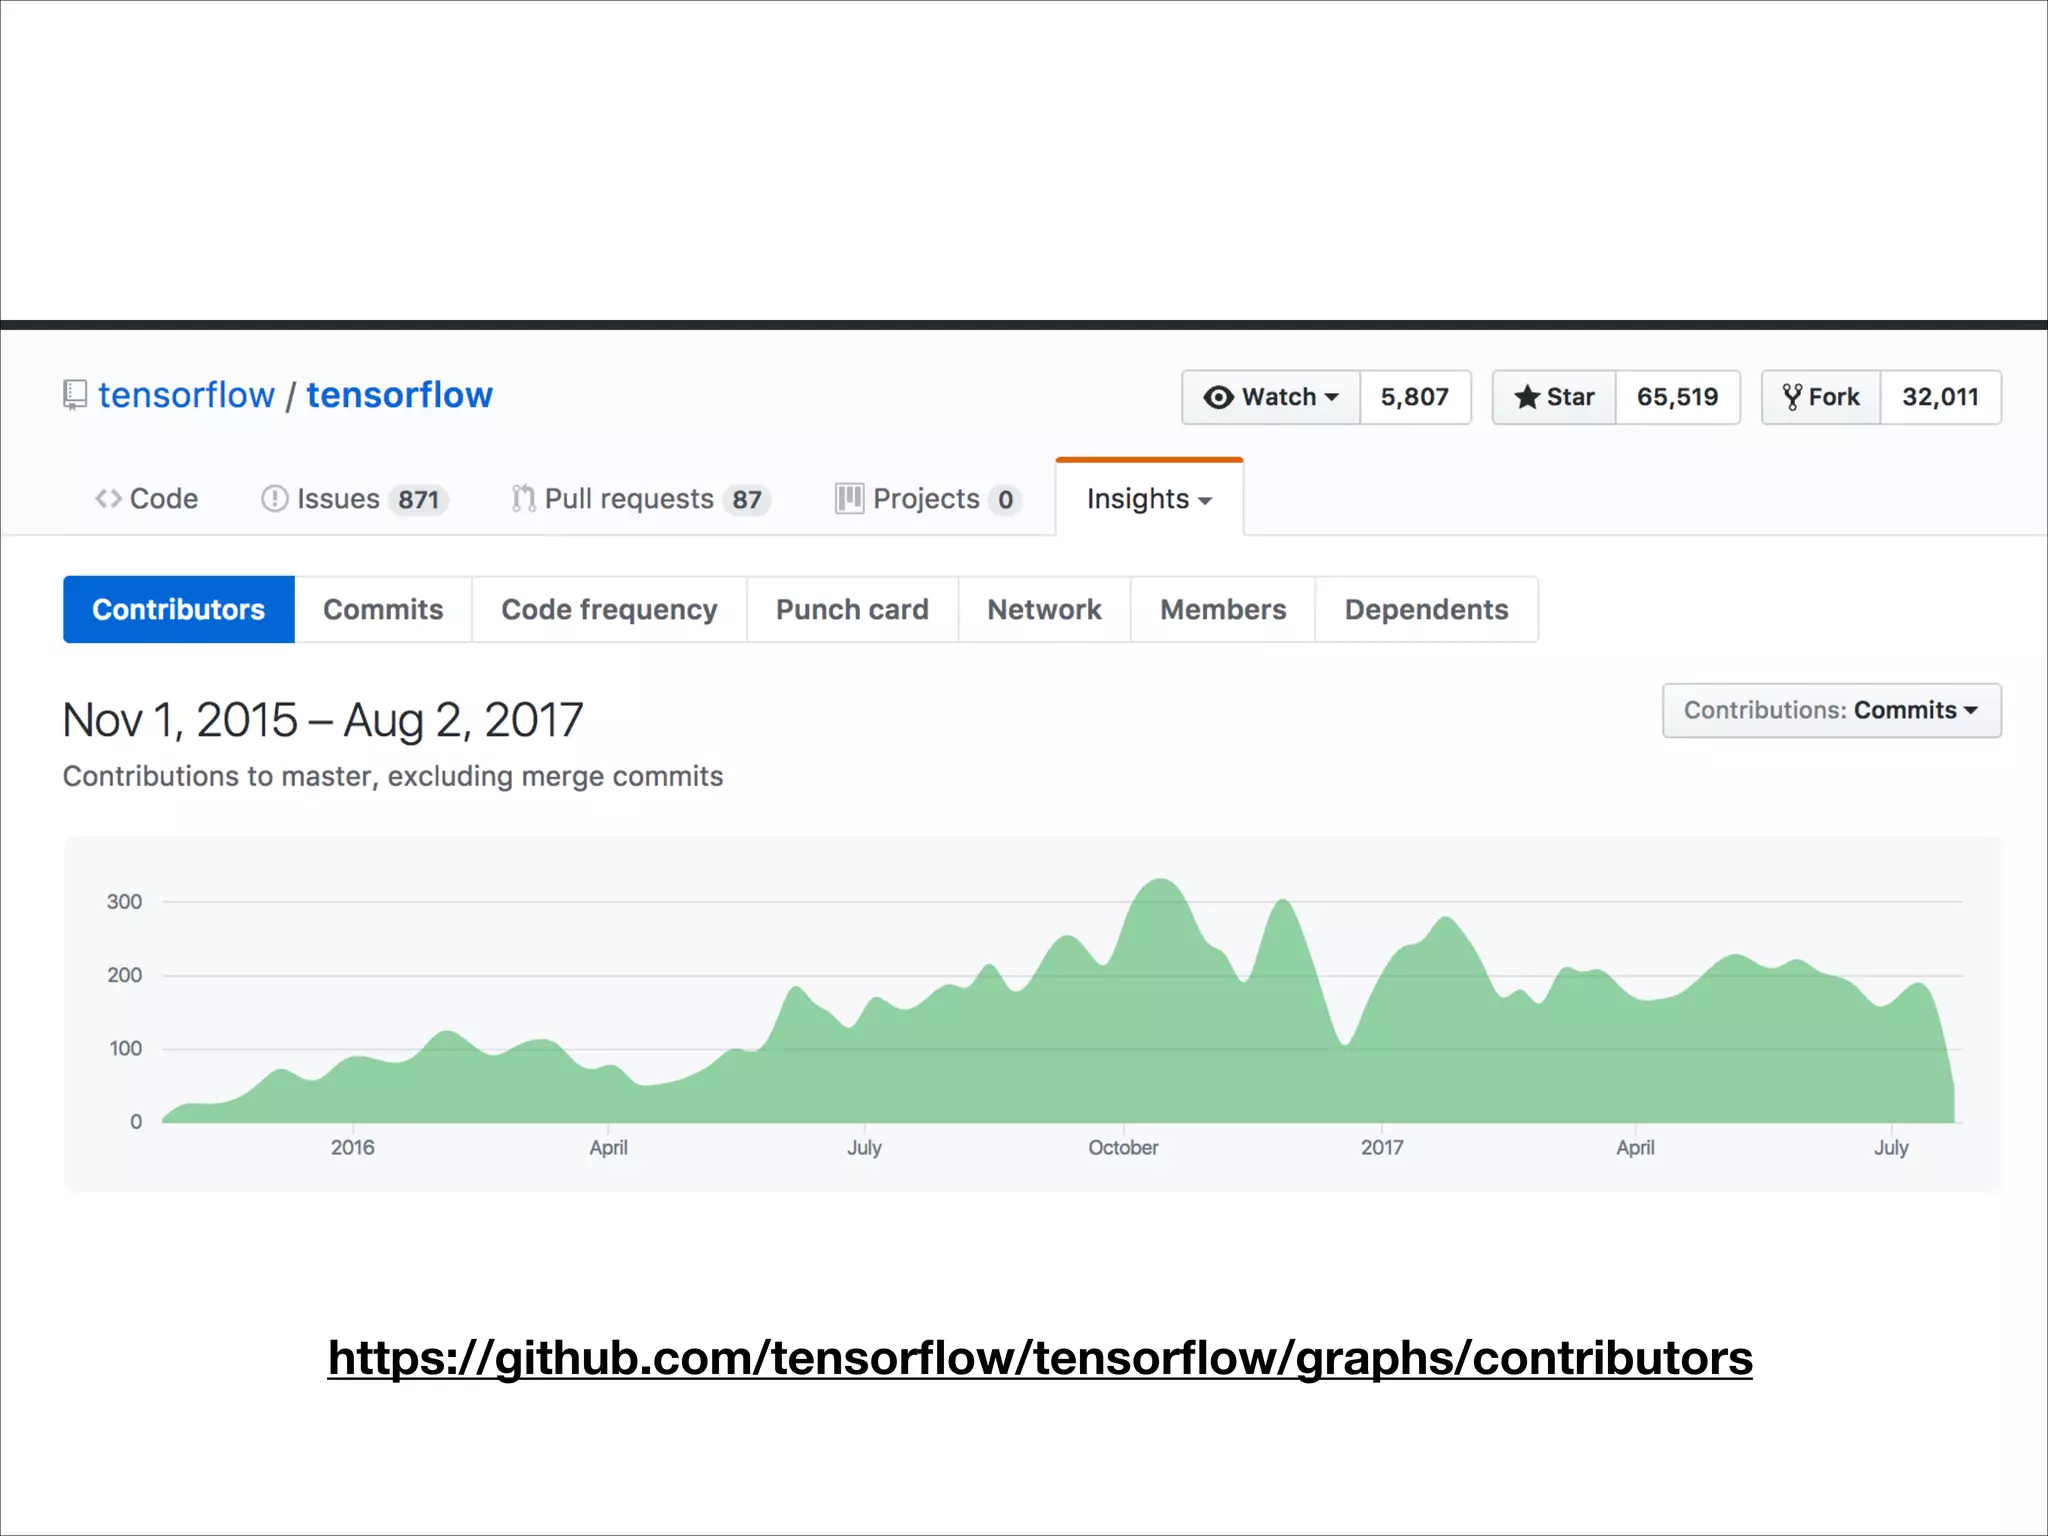The image size is (2048, 1536).
Task: Click the Fork branch icon
Action: pos(1792,397)
